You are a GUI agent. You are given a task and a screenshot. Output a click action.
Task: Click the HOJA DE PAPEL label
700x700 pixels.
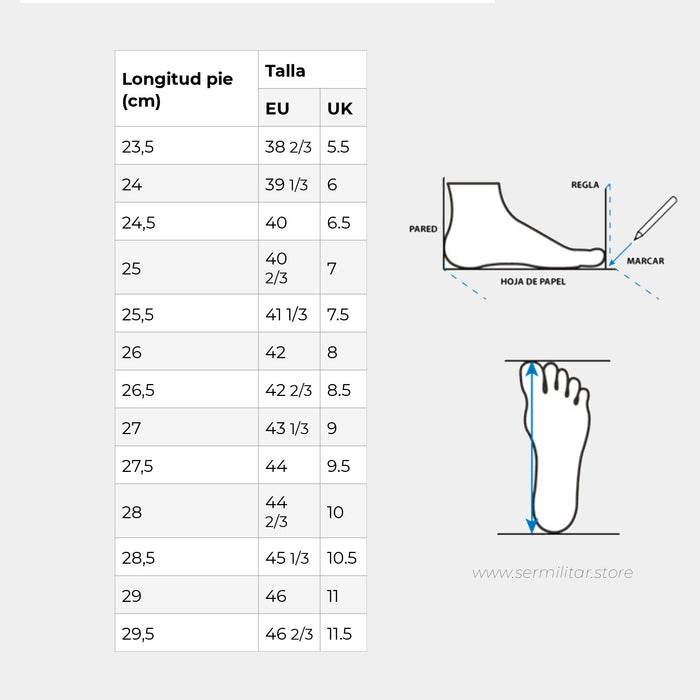pyautogui.click(x=533, y=282)
